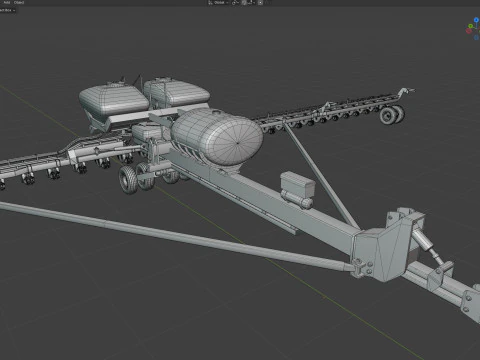
Task: Toggle the snap magnet icon
Action: pos(244,2)
